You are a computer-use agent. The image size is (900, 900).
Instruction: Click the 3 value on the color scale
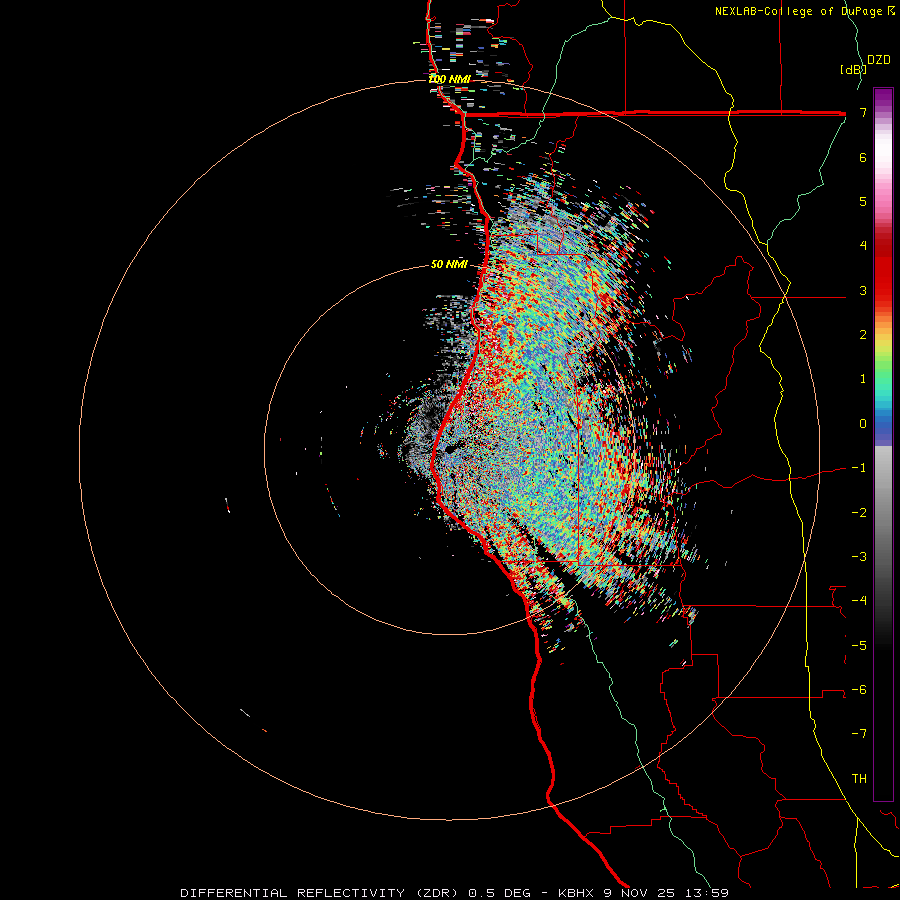[x=863, y=290]
